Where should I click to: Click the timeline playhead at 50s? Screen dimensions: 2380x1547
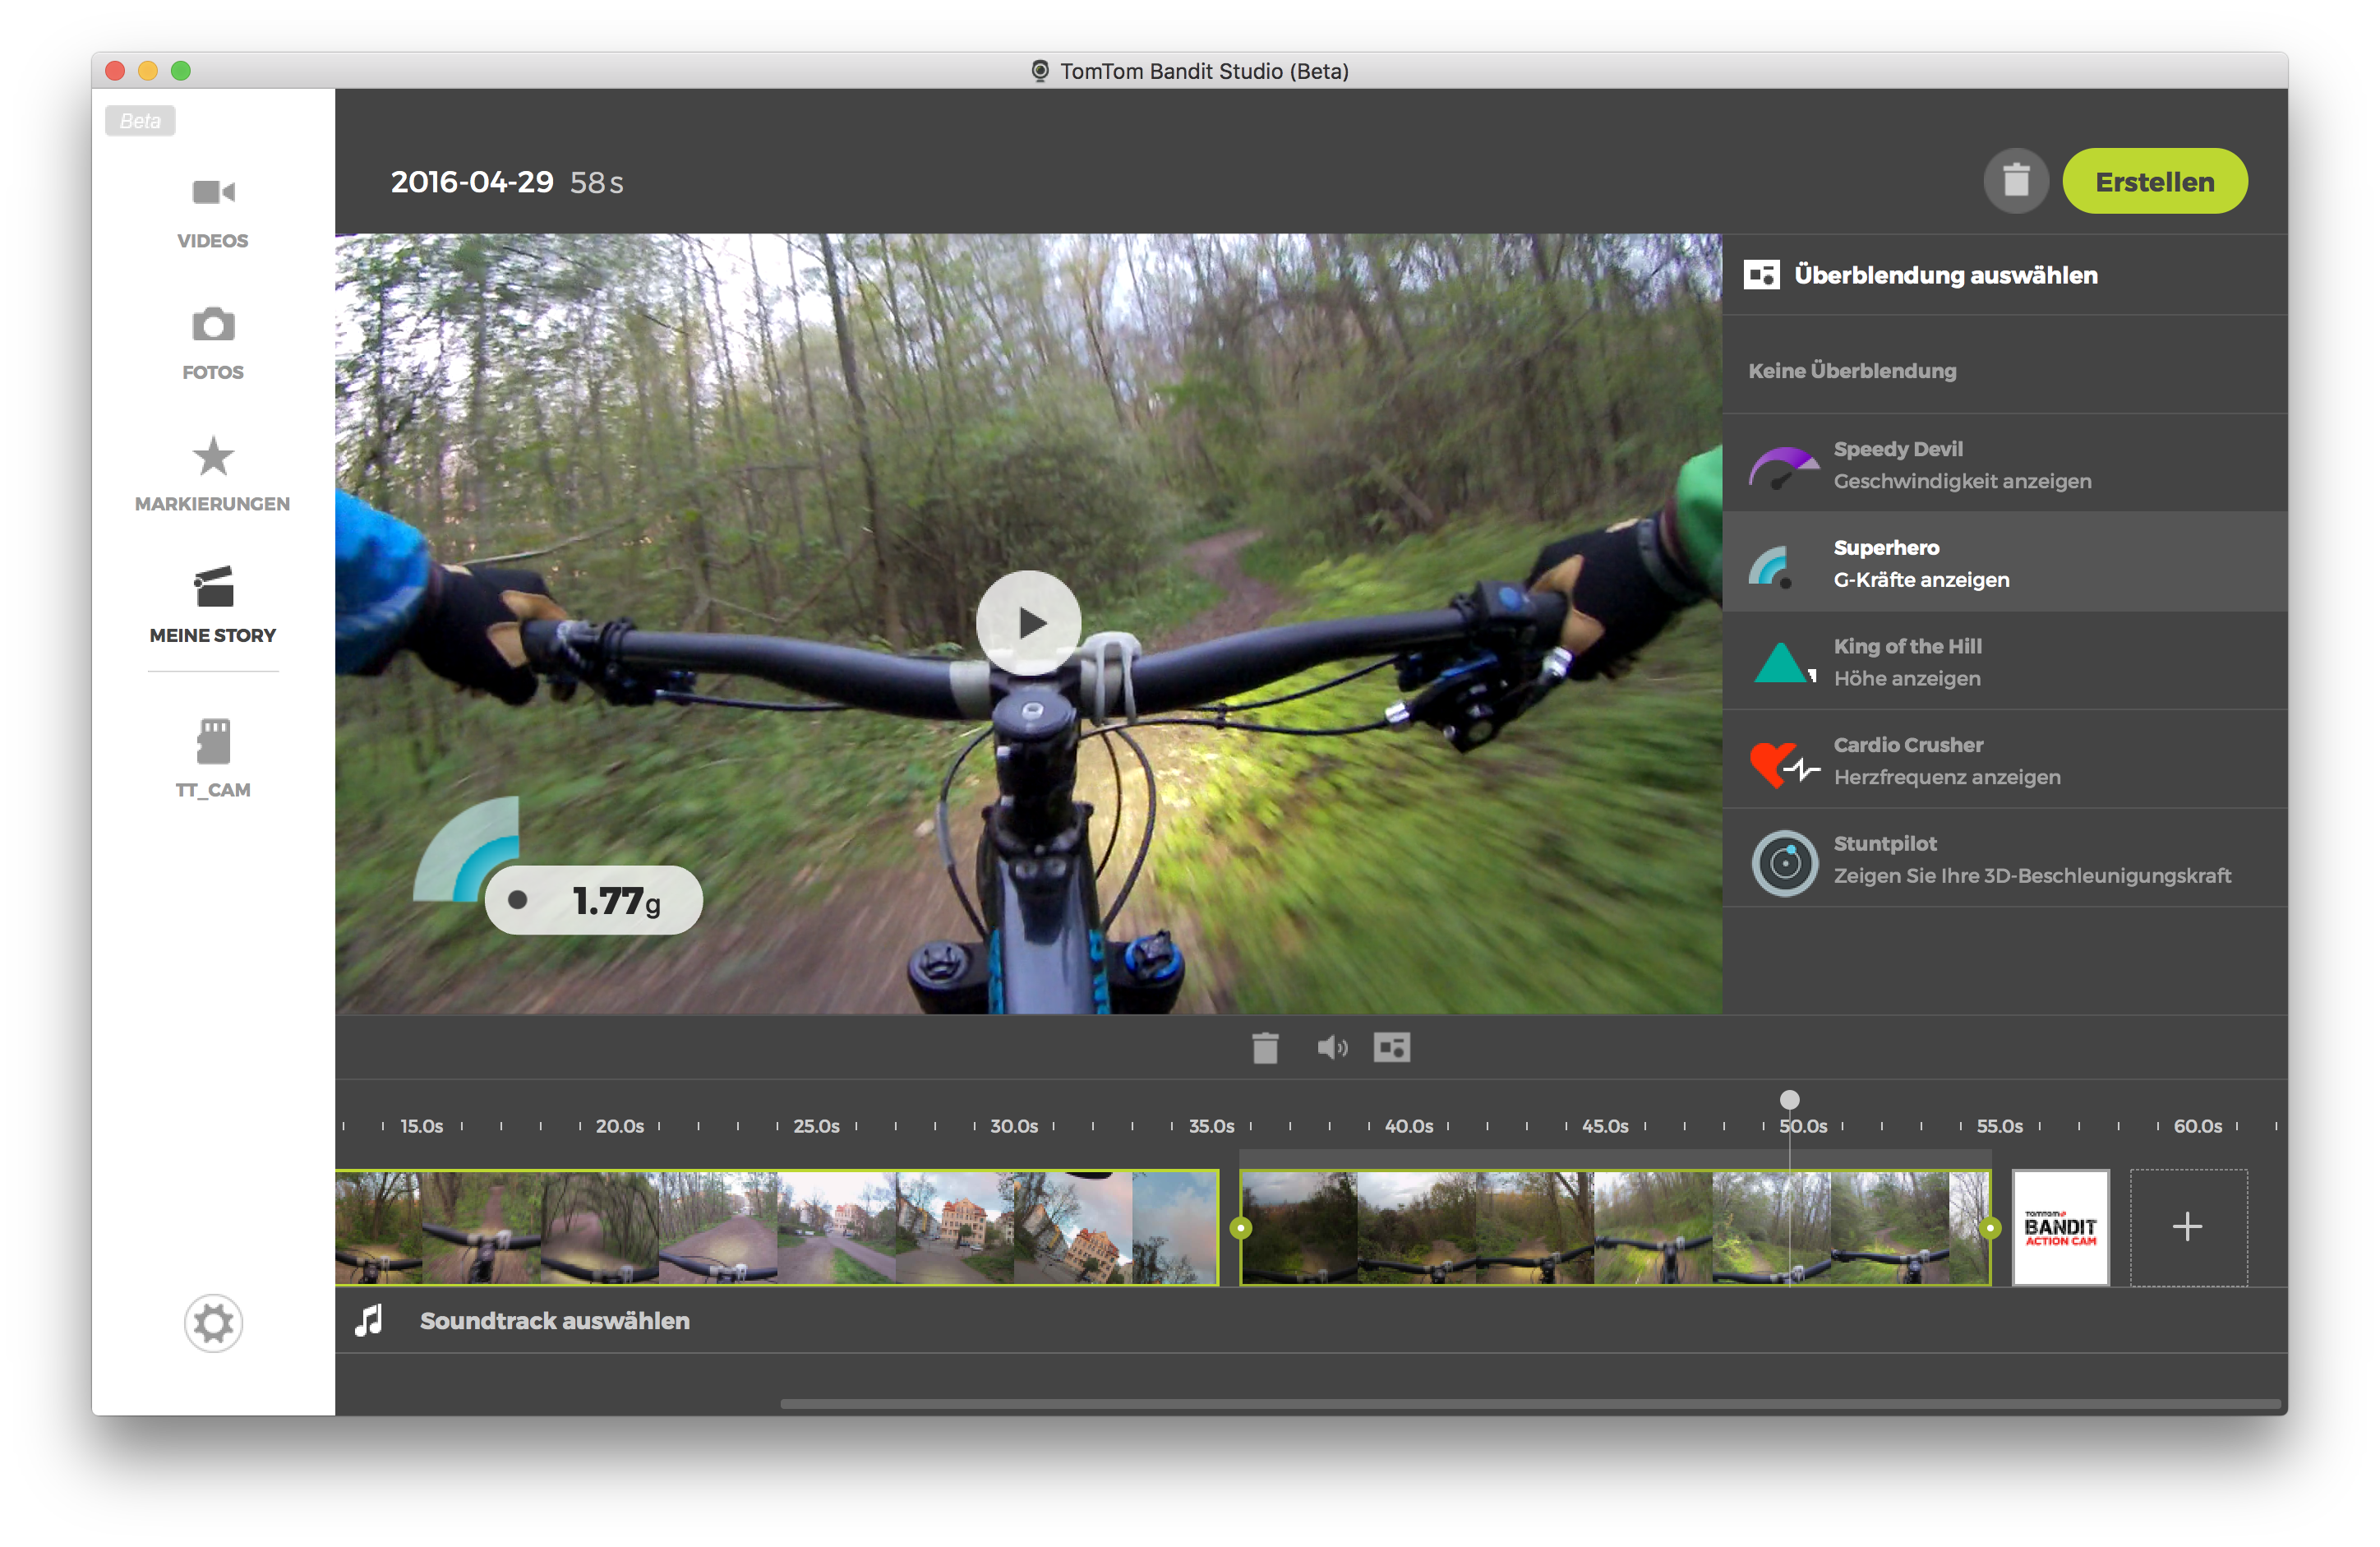point(1789,1100)
